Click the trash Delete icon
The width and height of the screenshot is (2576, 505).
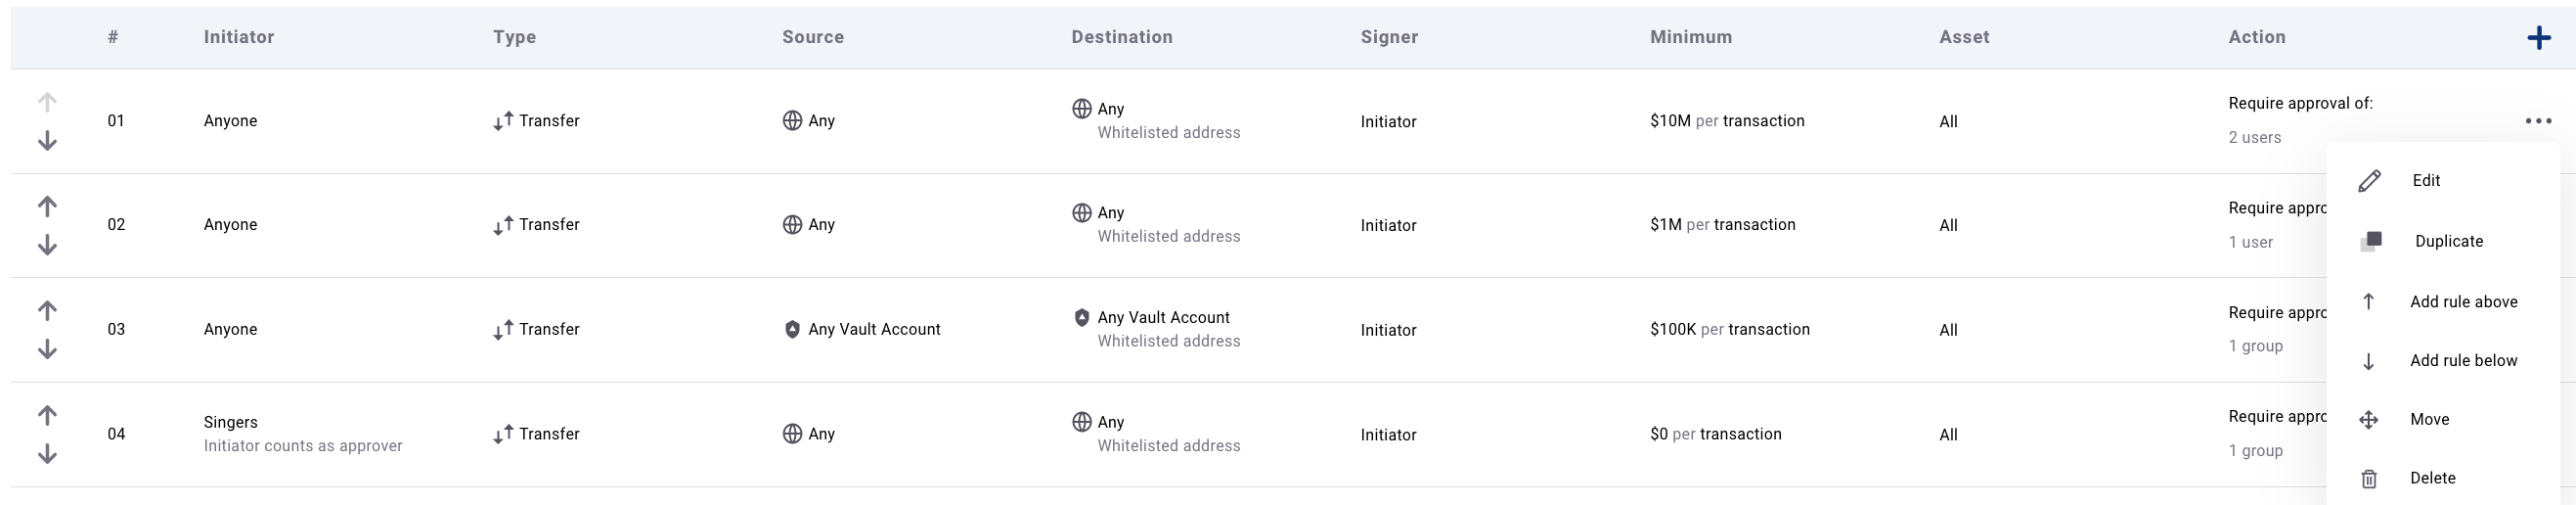[x=2369, y=479]
